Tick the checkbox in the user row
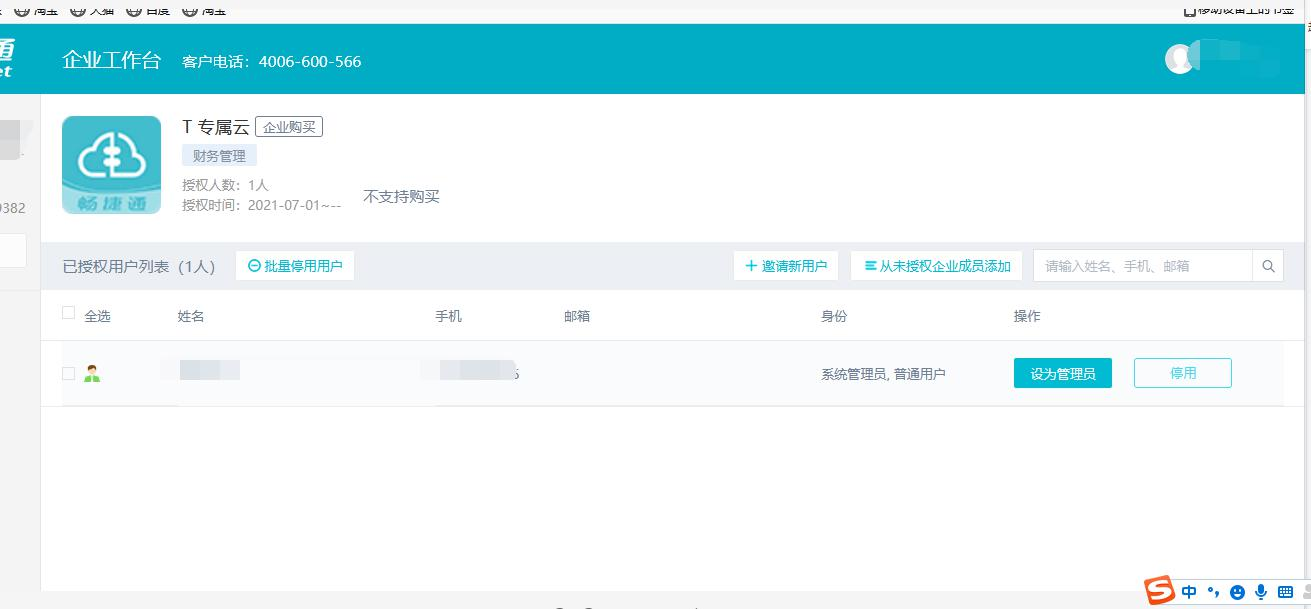This screenshot has width=1311, height=609. pyautogui.click(x=68, y=373)
